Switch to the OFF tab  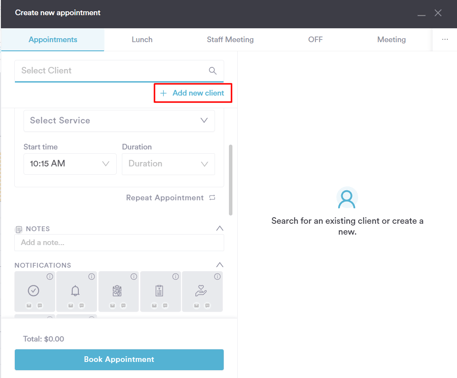pos(315,40)
